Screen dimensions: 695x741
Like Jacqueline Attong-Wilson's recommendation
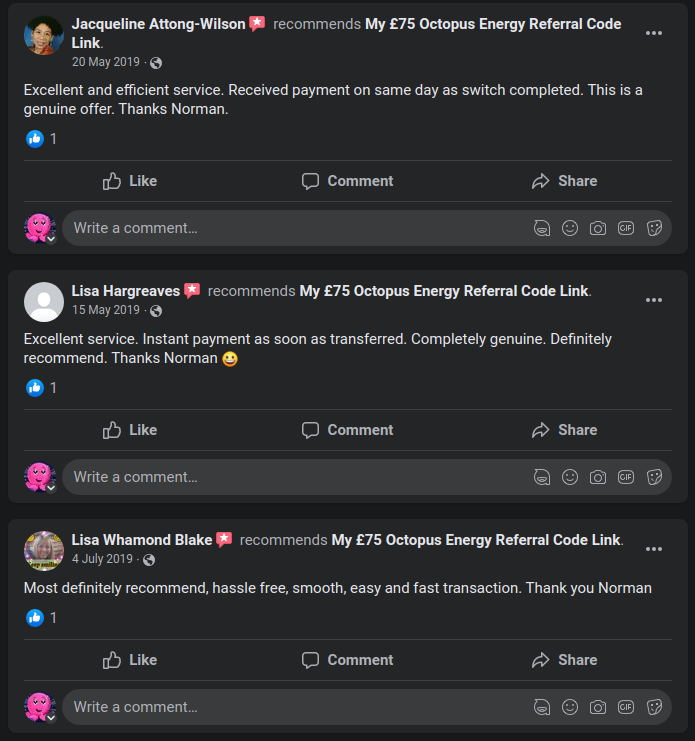tap(130, 181)
